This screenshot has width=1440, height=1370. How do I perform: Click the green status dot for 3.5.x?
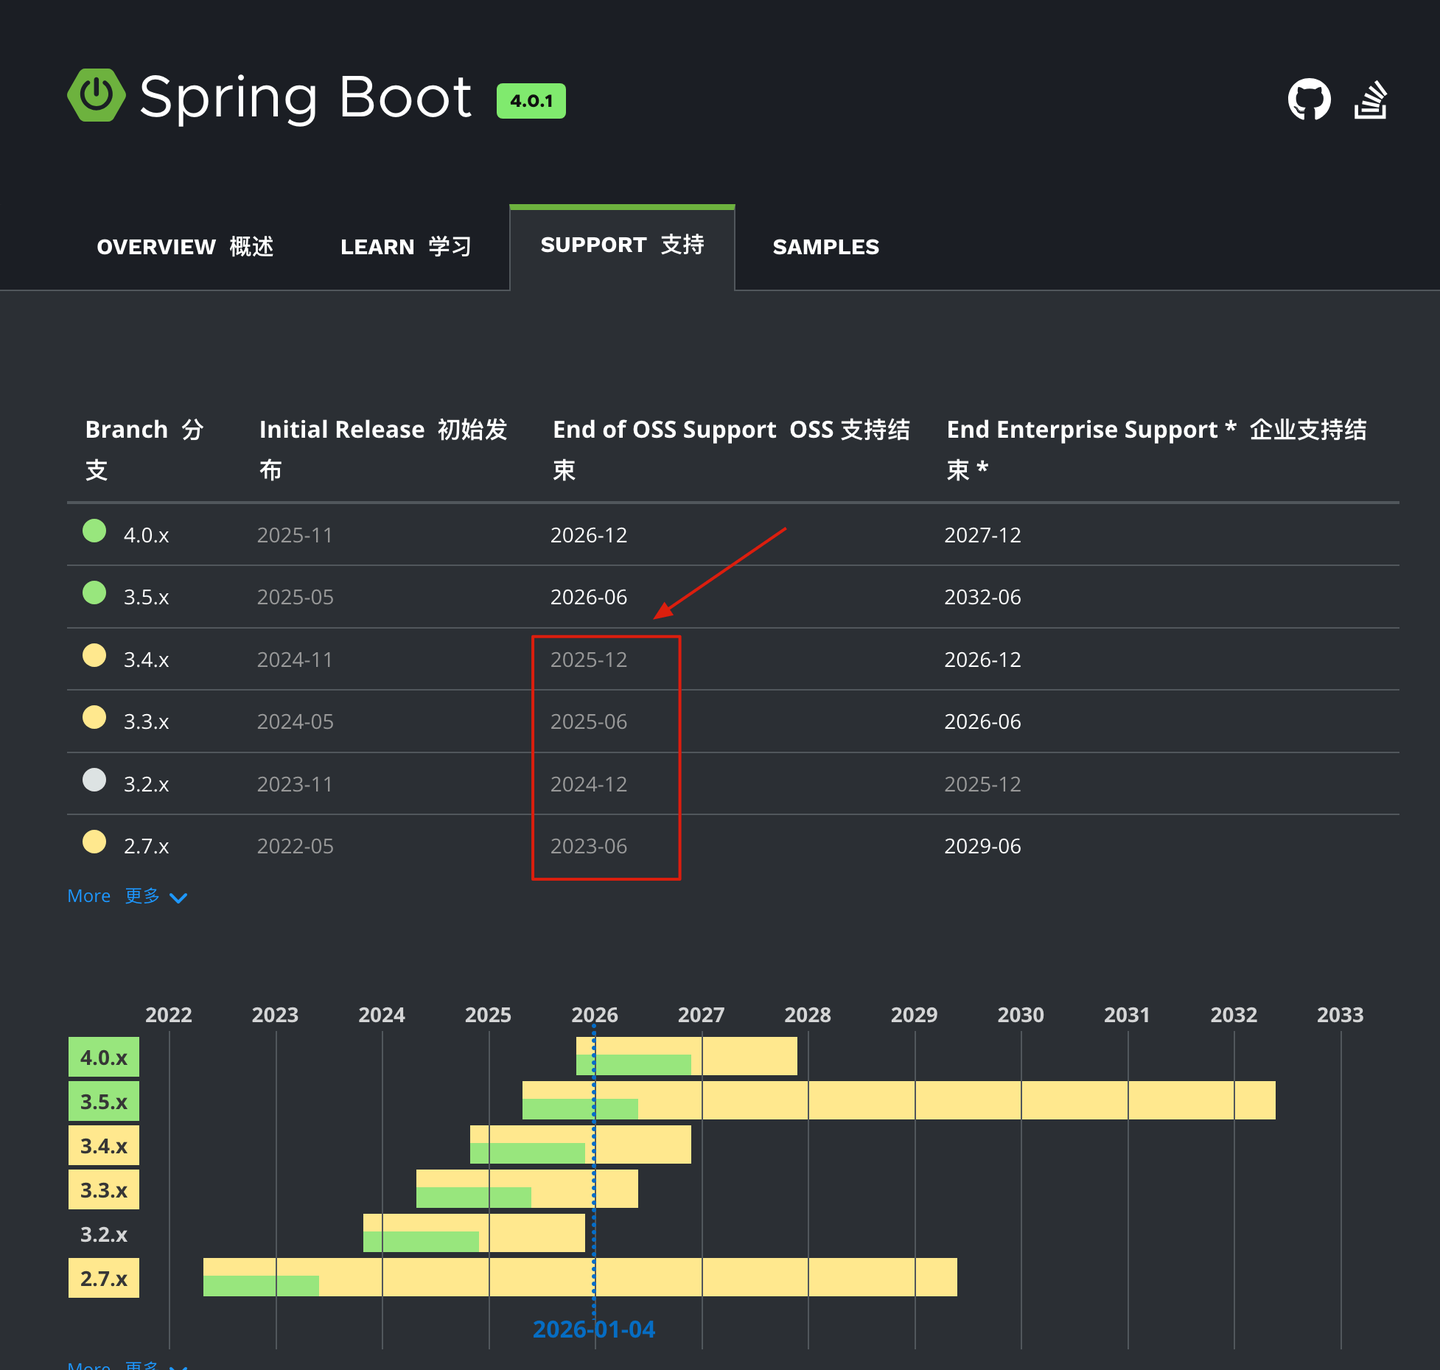coord(94,593)
